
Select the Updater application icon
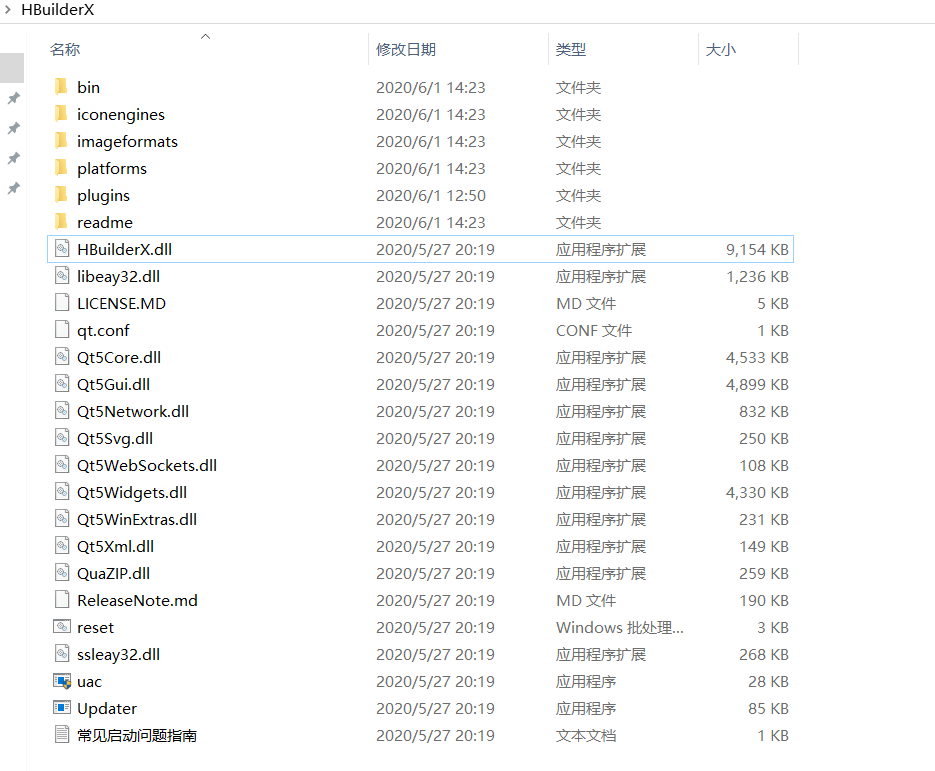pyautogui.click(x=62, y=708)
